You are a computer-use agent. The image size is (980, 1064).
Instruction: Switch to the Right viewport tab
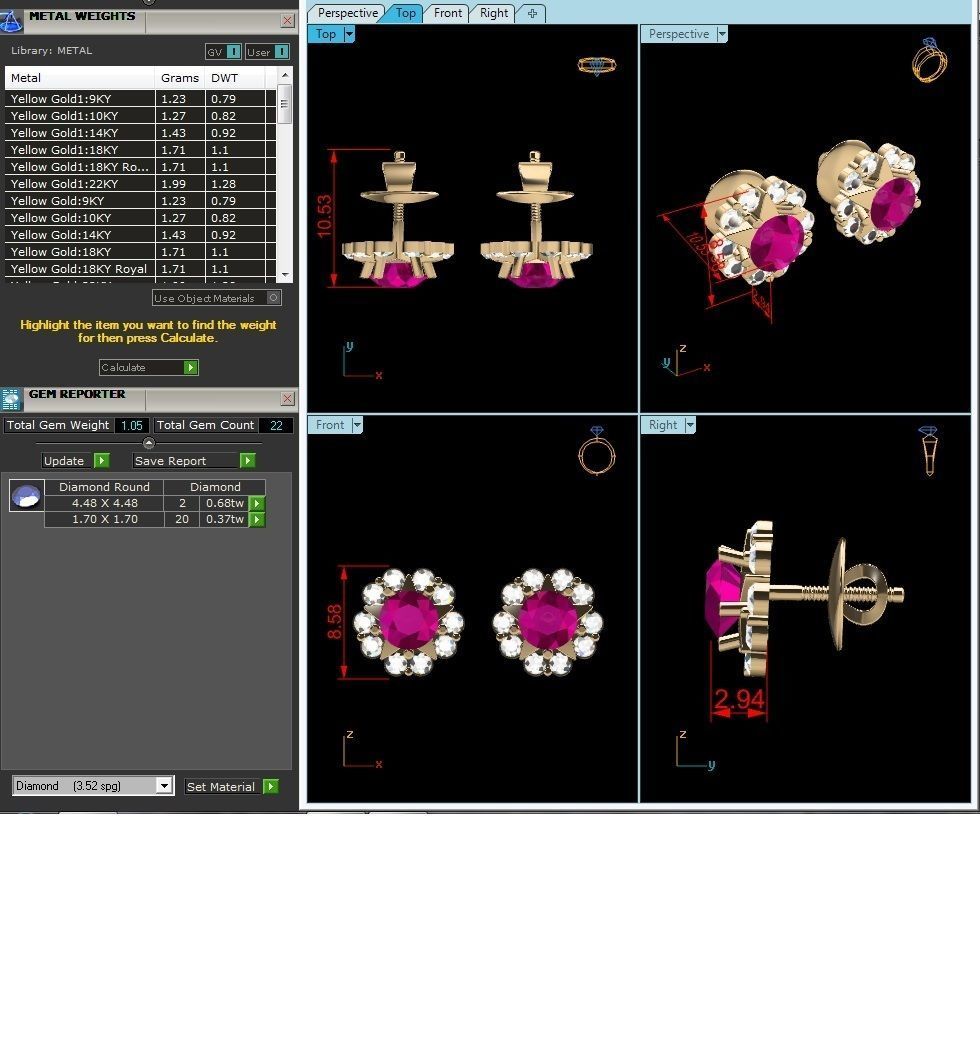tap(493, 13)
